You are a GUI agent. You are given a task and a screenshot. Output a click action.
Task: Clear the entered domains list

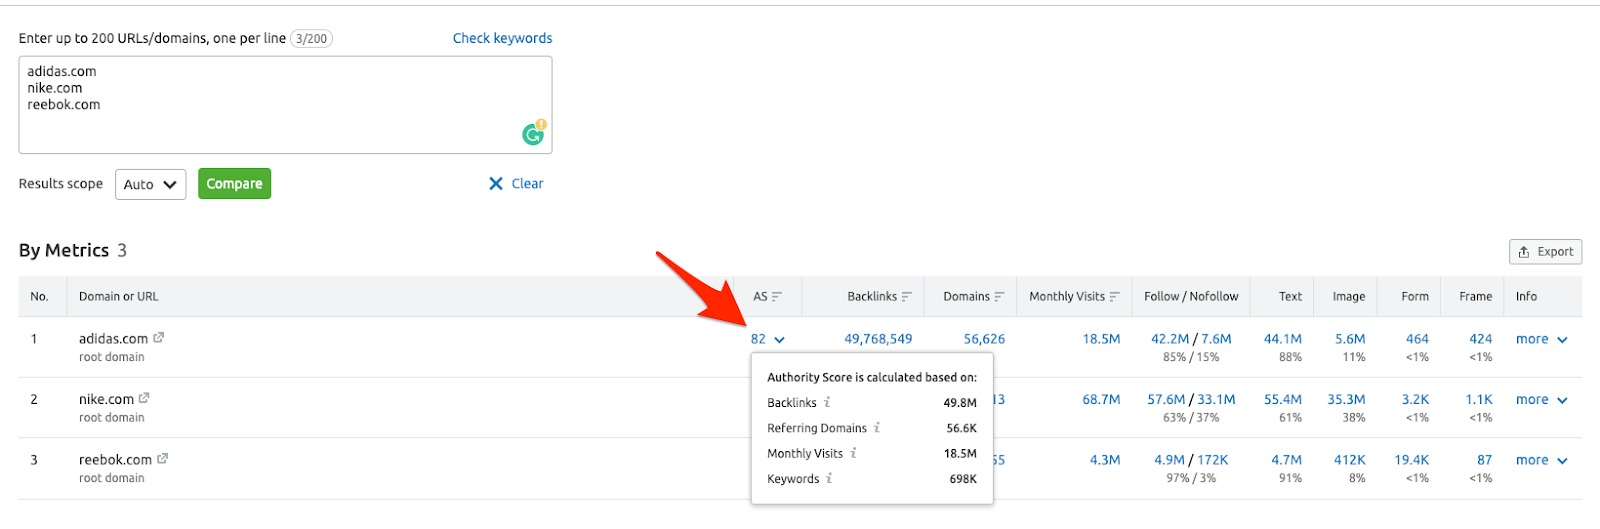tap(516, 184)
